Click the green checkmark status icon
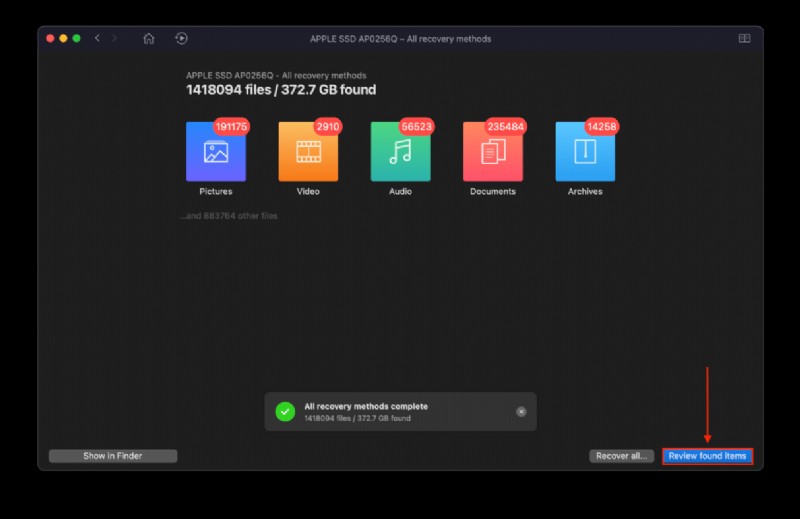This screenshot has width=800, height=519. tap(285, 411)
